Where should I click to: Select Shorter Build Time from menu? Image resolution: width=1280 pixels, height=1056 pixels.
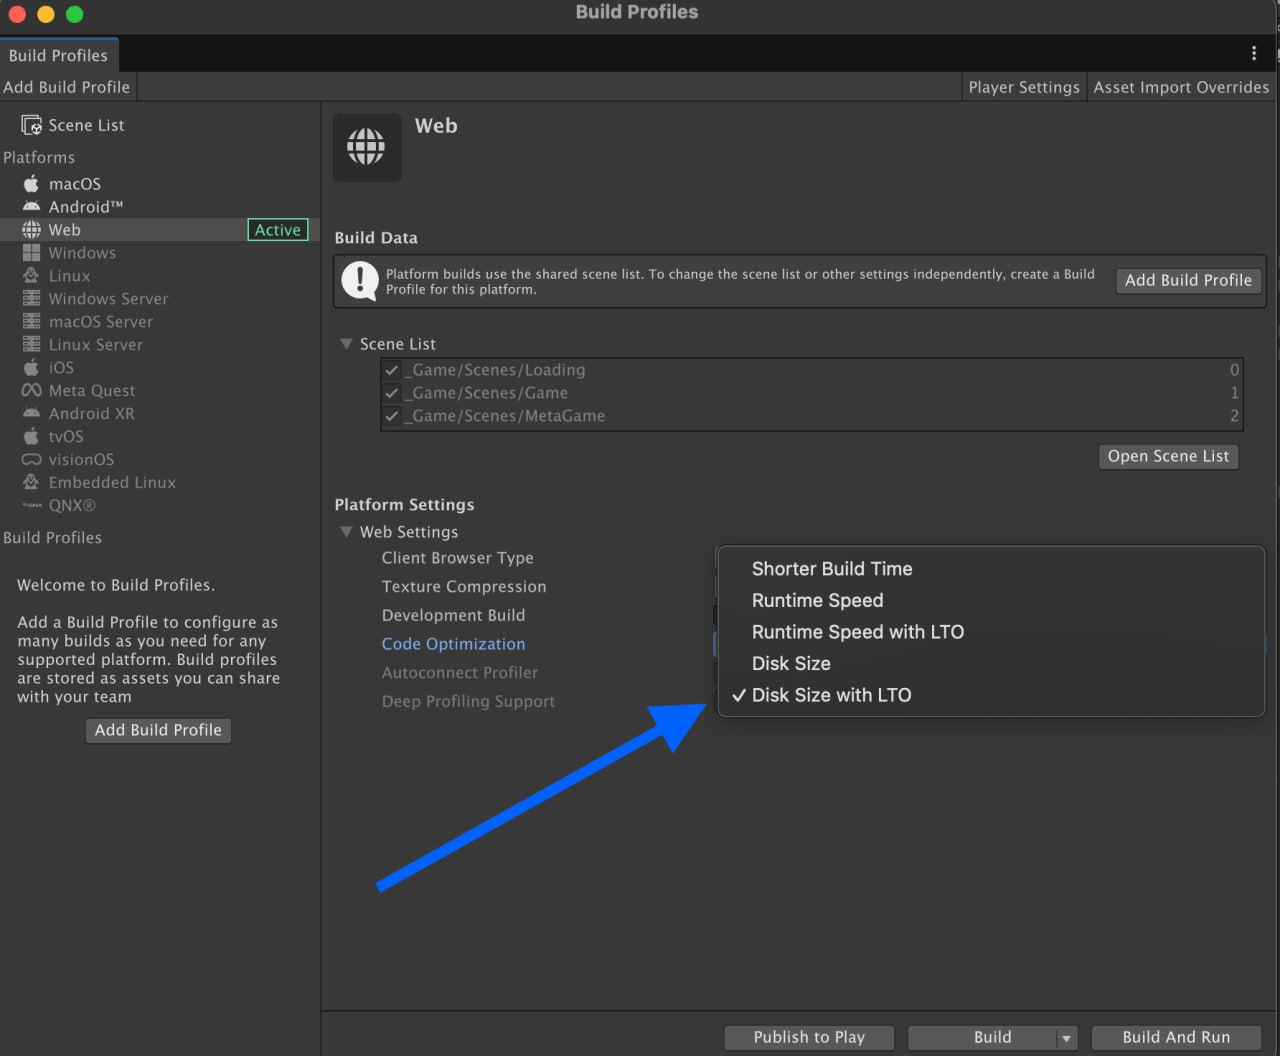[x=831, y=569]
